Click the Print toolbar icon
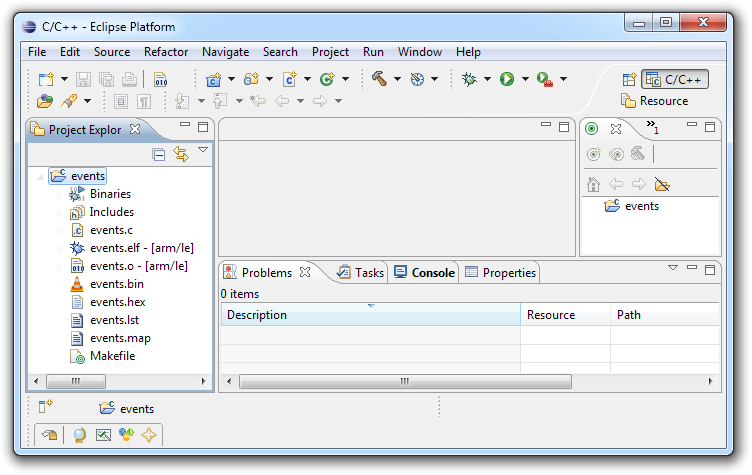Viewport: 752px width, 475px height. (x=129, y=79)
